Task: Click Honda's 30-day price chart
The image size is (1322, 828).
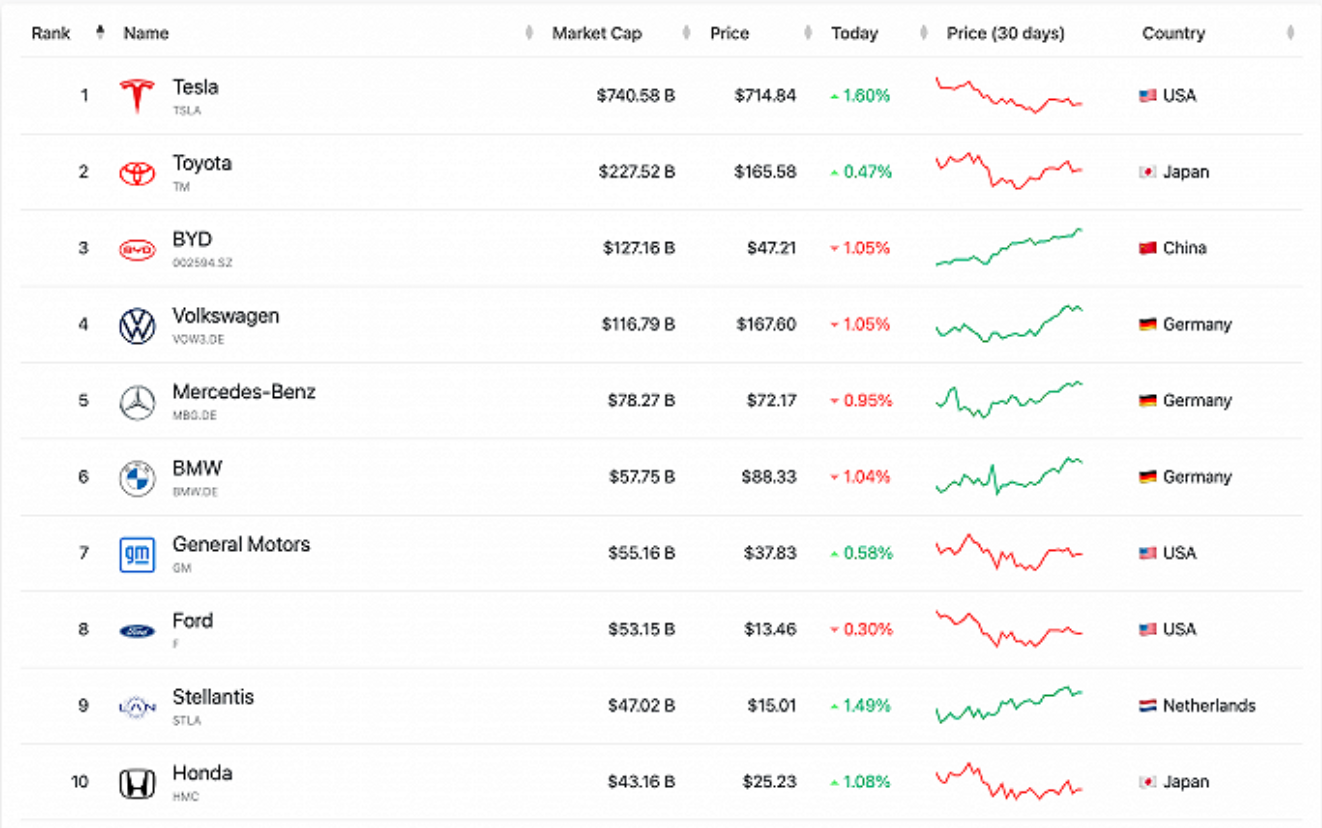Action: [1008, 781]
